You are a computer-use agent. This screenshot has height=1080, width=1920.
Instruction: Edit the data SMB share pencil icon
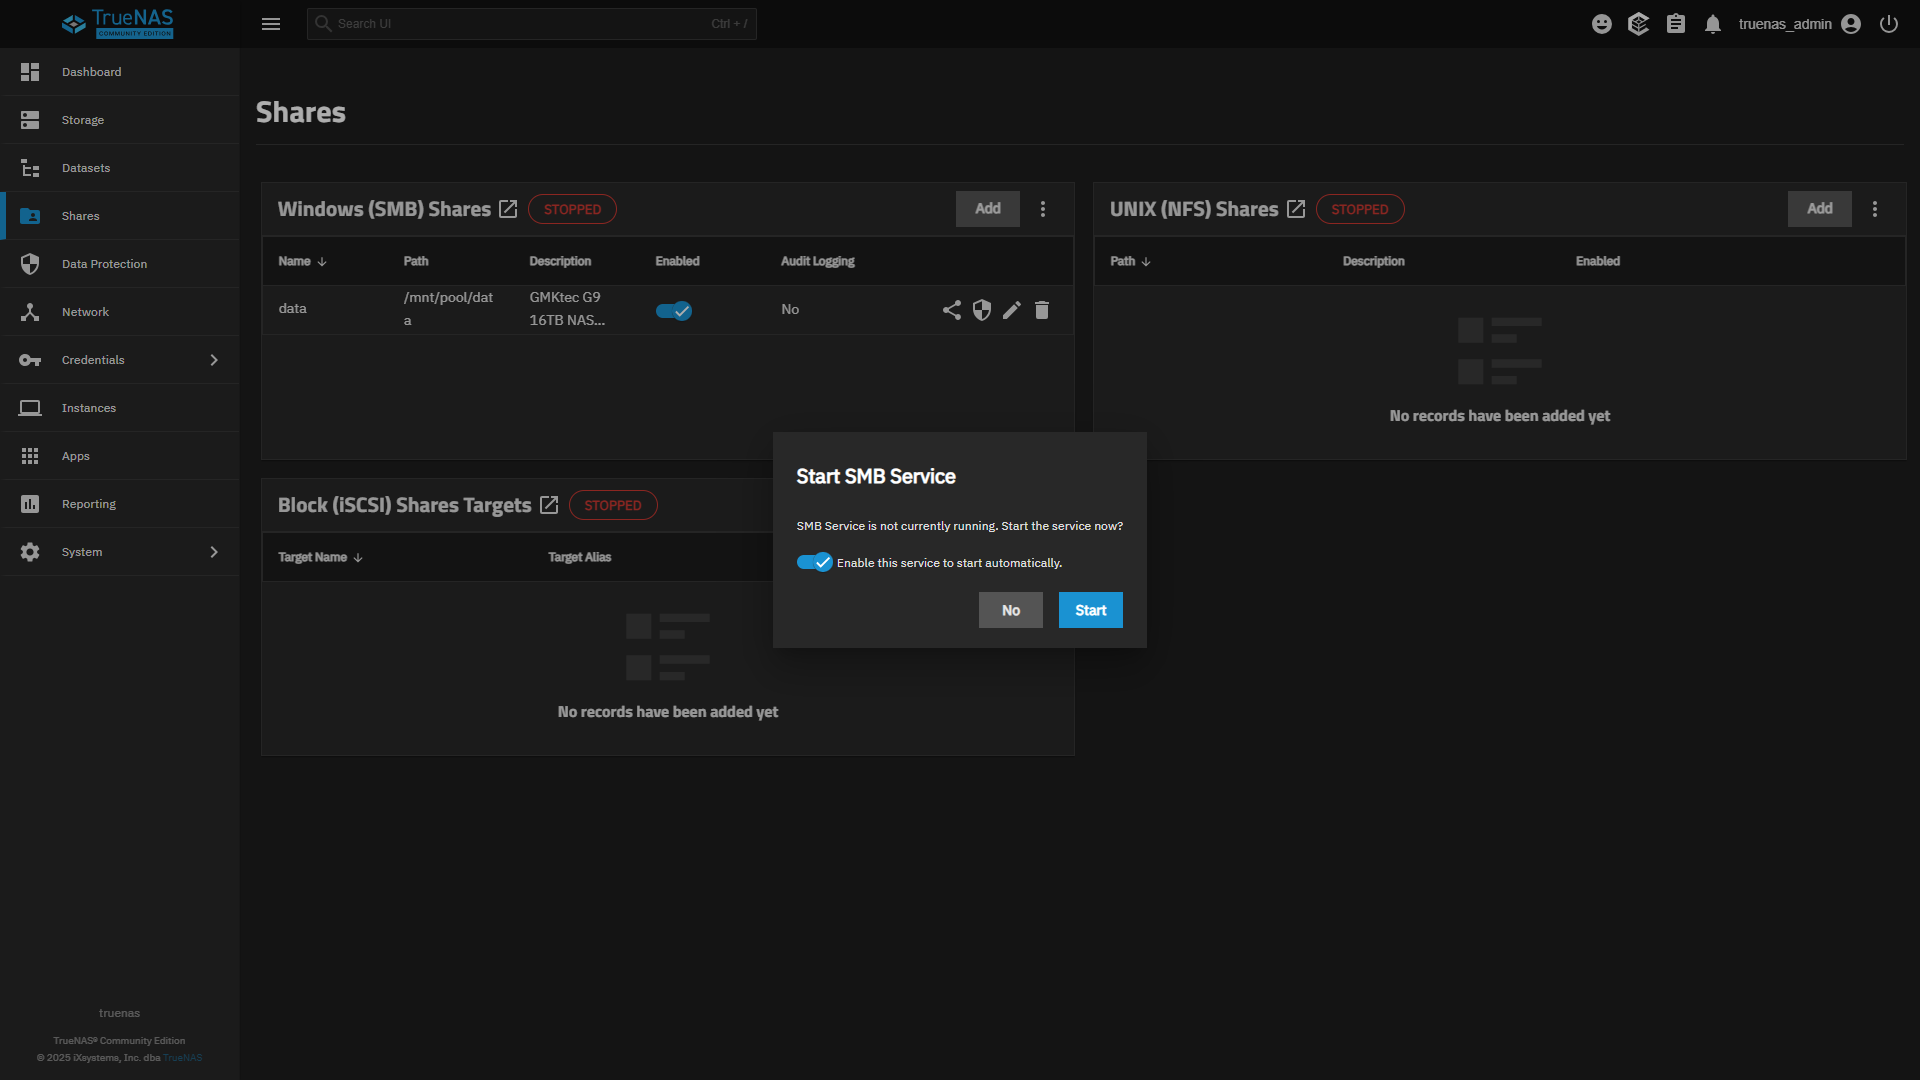(1012, 310)
